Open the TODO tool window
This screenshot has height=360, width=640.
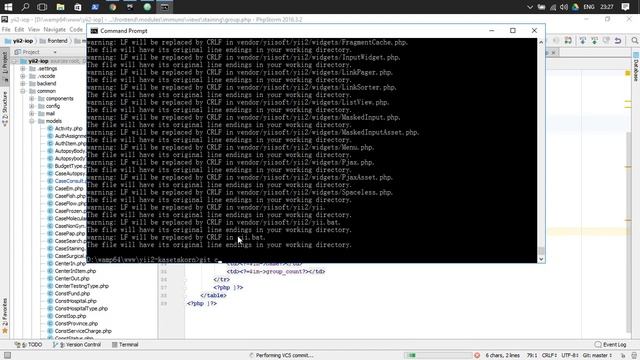click(x=28, y=344)
